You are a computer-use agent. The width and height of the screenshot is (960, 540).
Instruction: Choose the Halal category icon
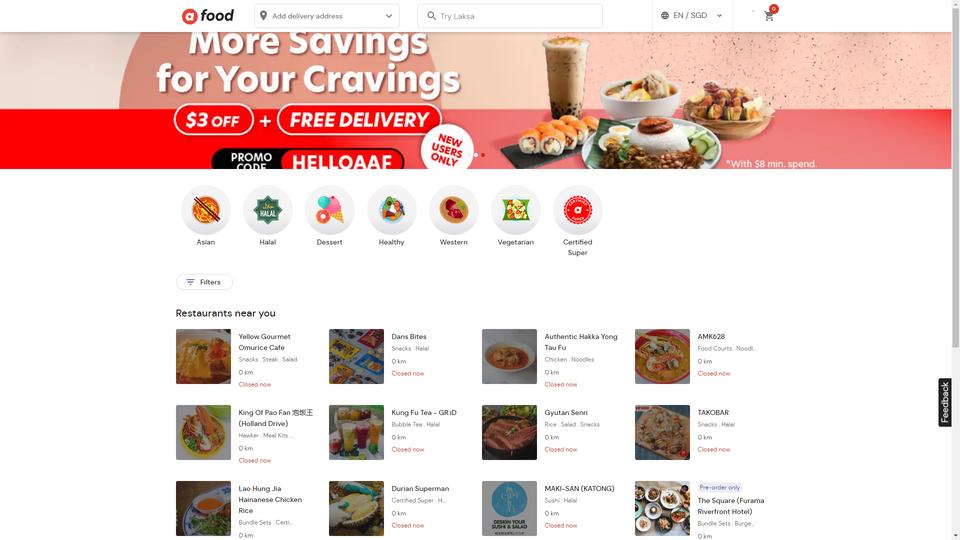point(268,210)
